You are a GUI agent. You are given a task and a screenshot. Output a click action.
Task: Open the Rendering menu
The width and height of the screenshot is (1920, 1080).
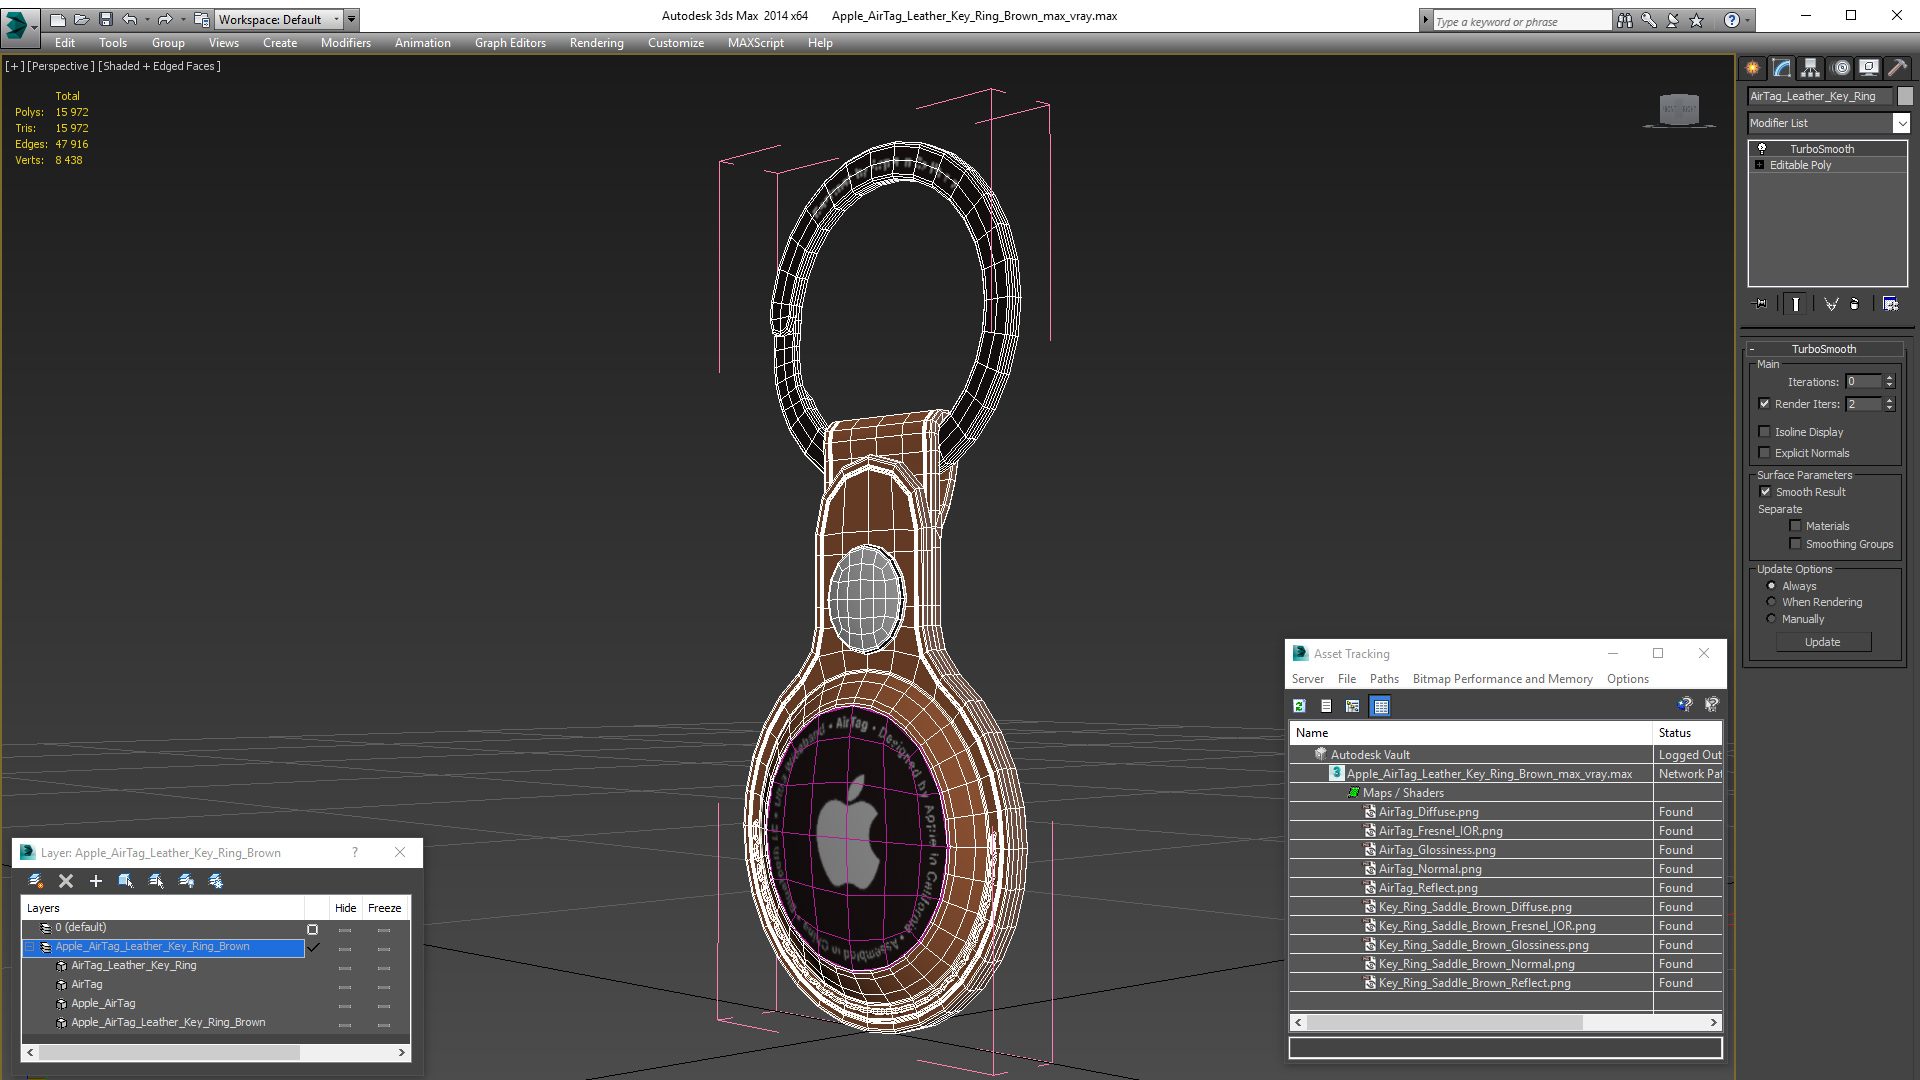pos(596,43)
